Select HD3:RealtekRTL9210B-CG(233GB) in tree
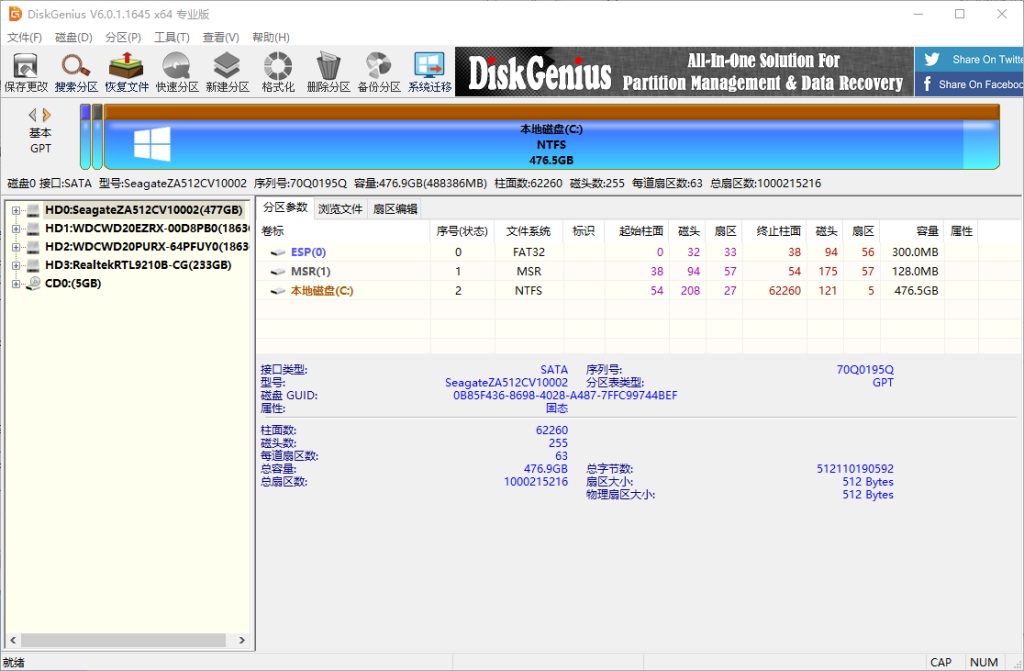This screenshot has height=671, width=1024. click(138, 265)
